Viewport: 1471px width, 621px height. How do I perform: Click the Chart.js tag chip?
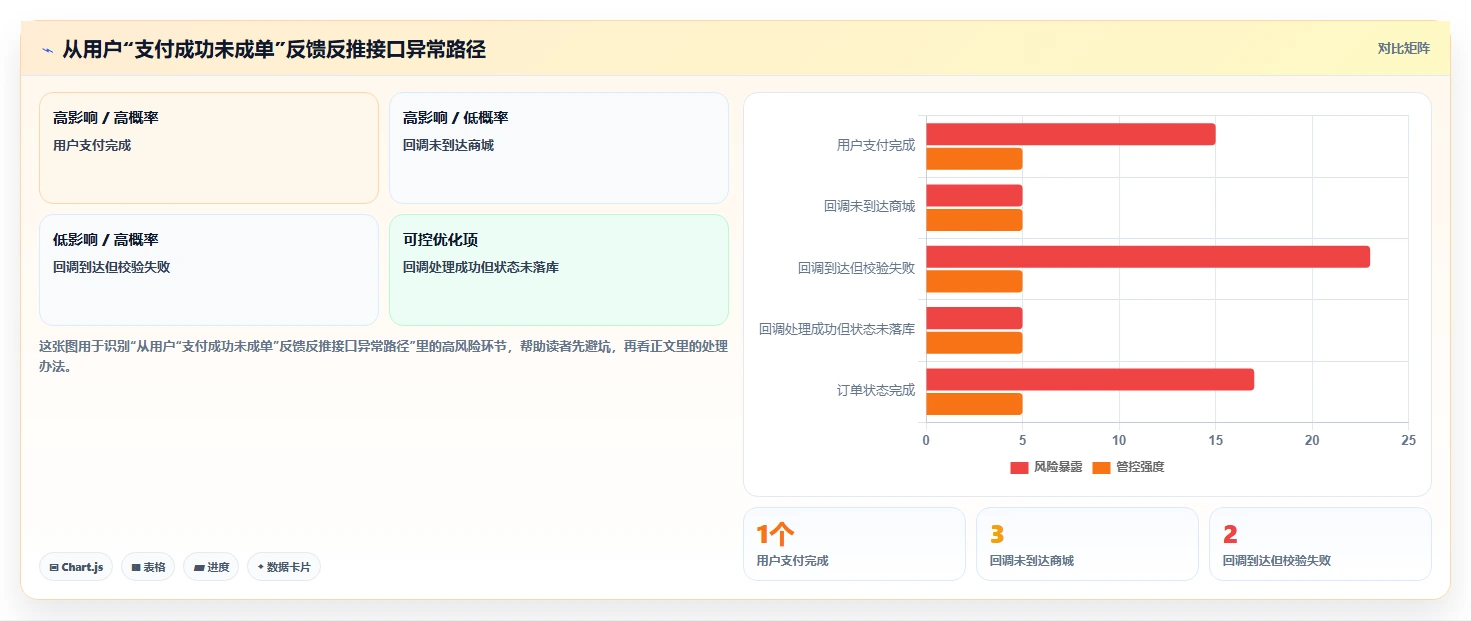[x=76, y=567]
